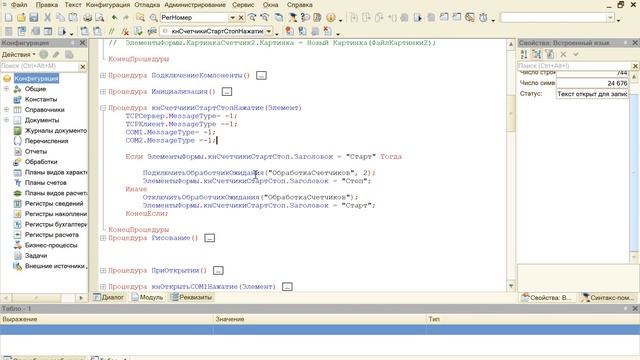Click the New document toolbar icon
The image size is (640, 360).
9,18
